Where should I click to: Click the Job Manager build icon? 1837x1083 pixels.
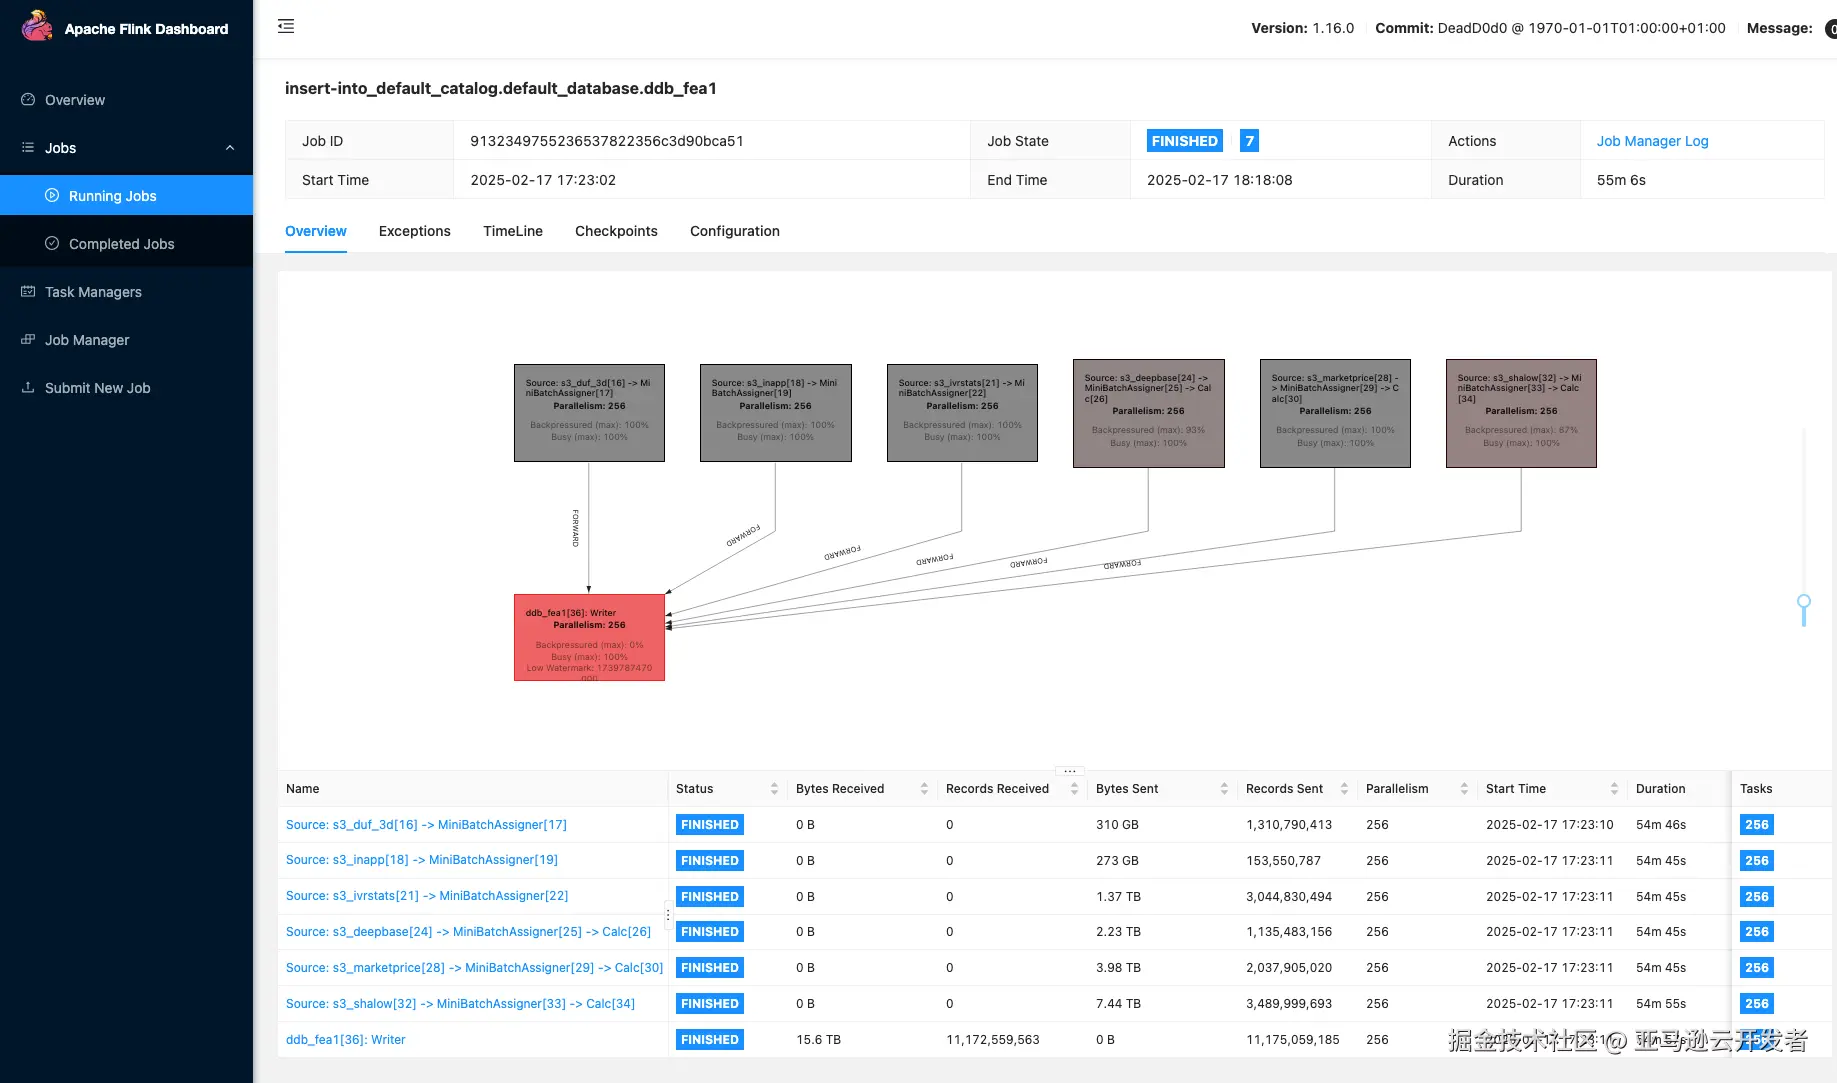pos(28,339)
